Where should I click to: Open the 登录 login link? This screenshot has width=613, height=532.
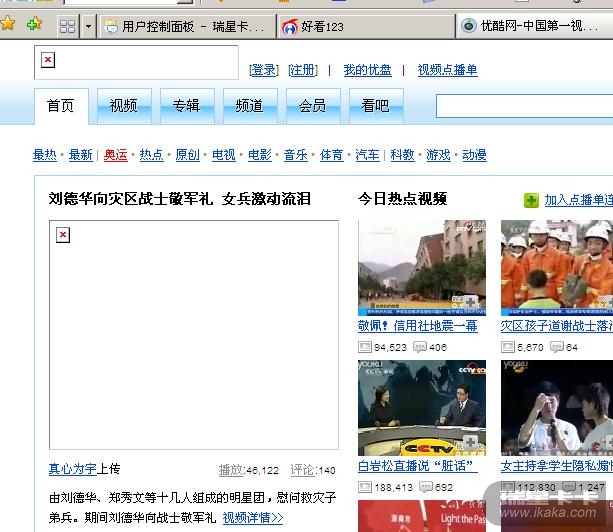263,70
